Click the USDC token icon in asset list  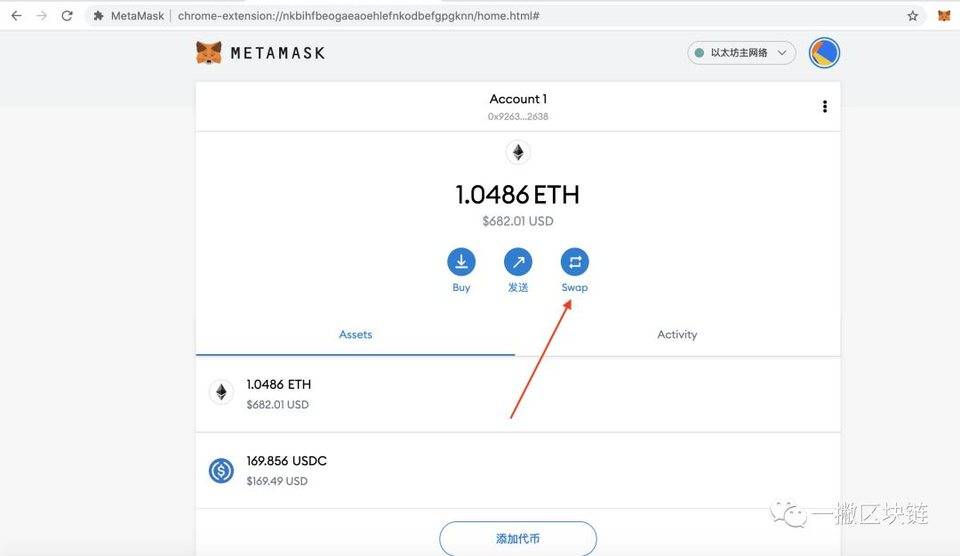click(x=221, y=471)
